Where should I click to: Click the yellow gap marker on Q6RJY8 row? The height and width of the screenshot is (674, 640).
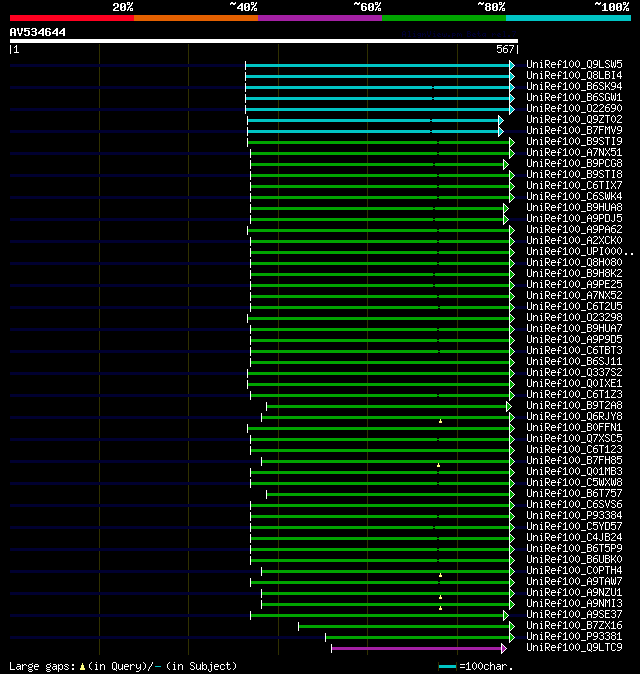click(441, 421)
